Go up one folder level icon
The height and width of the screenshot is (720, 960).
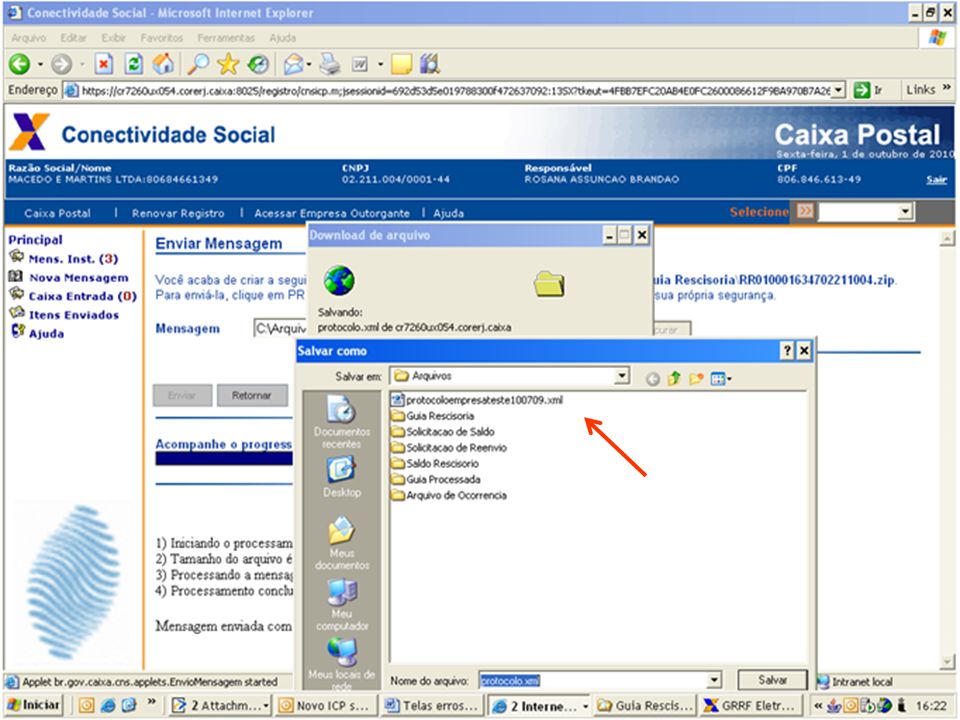674,378
